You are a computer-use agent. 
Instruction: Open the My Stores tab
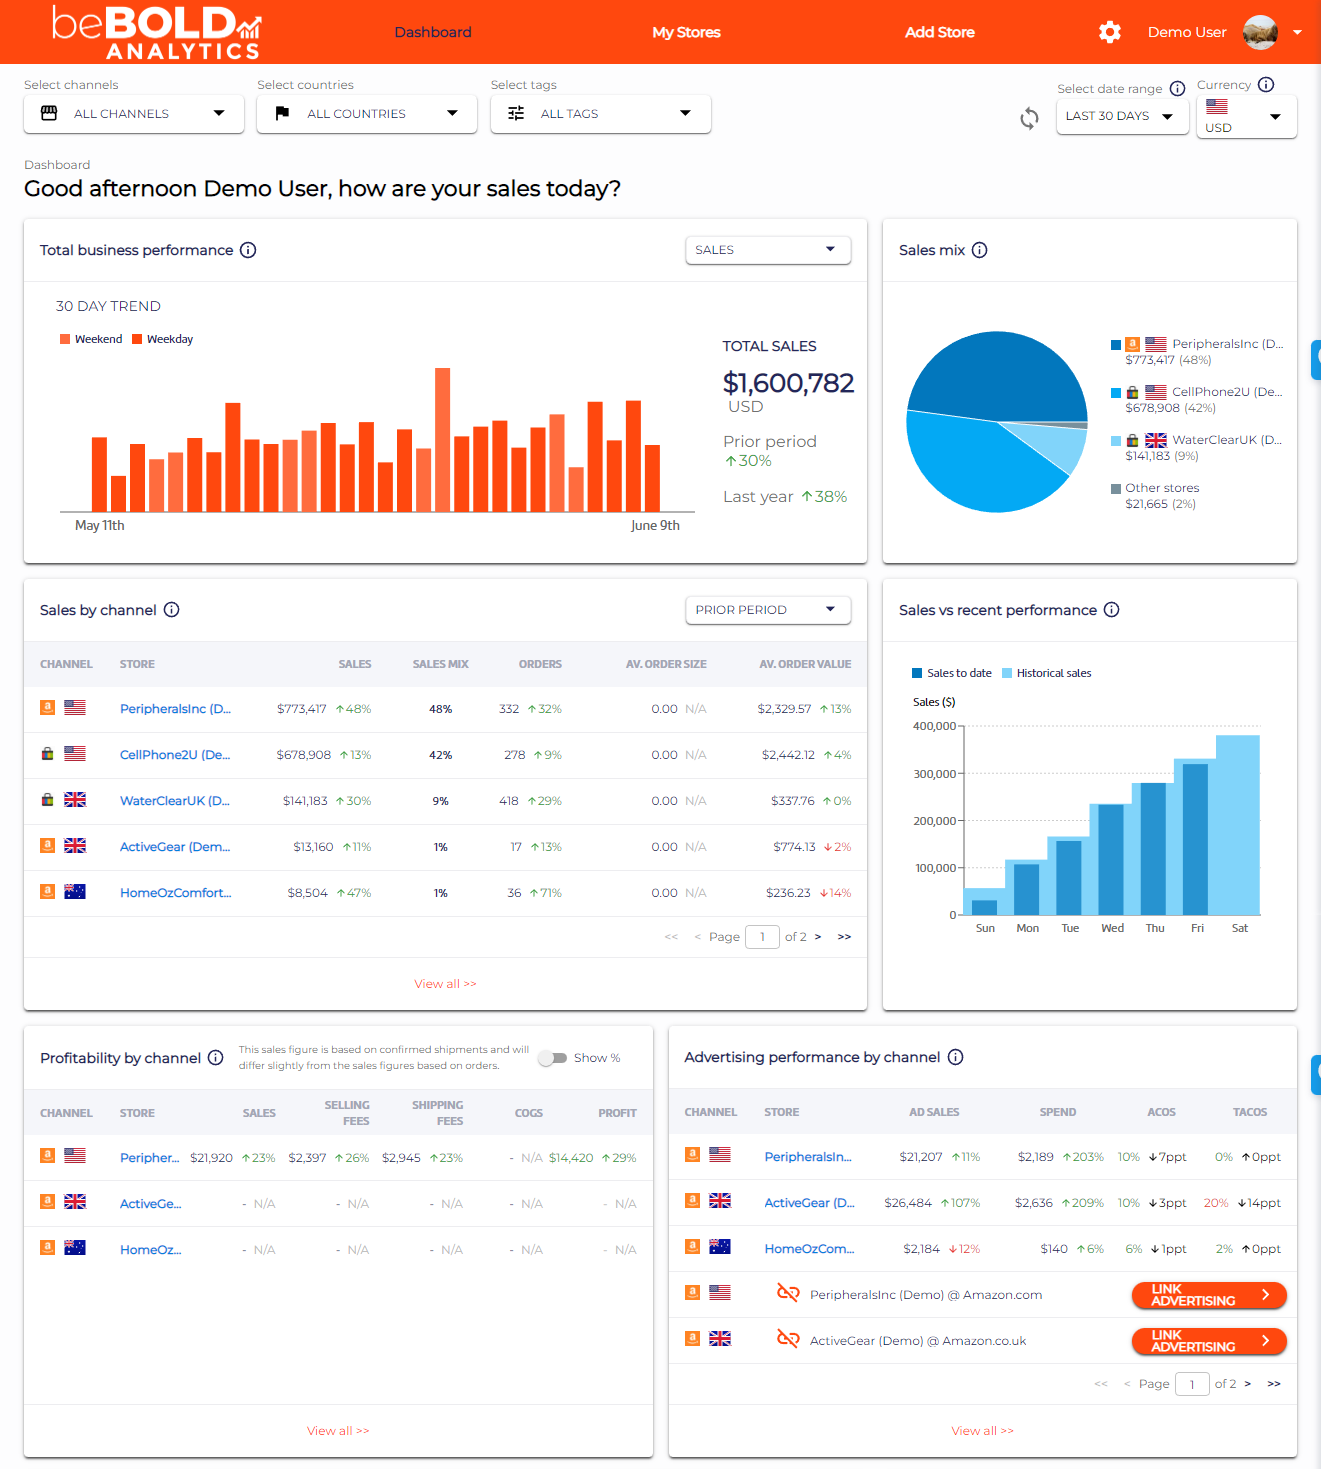686,32
